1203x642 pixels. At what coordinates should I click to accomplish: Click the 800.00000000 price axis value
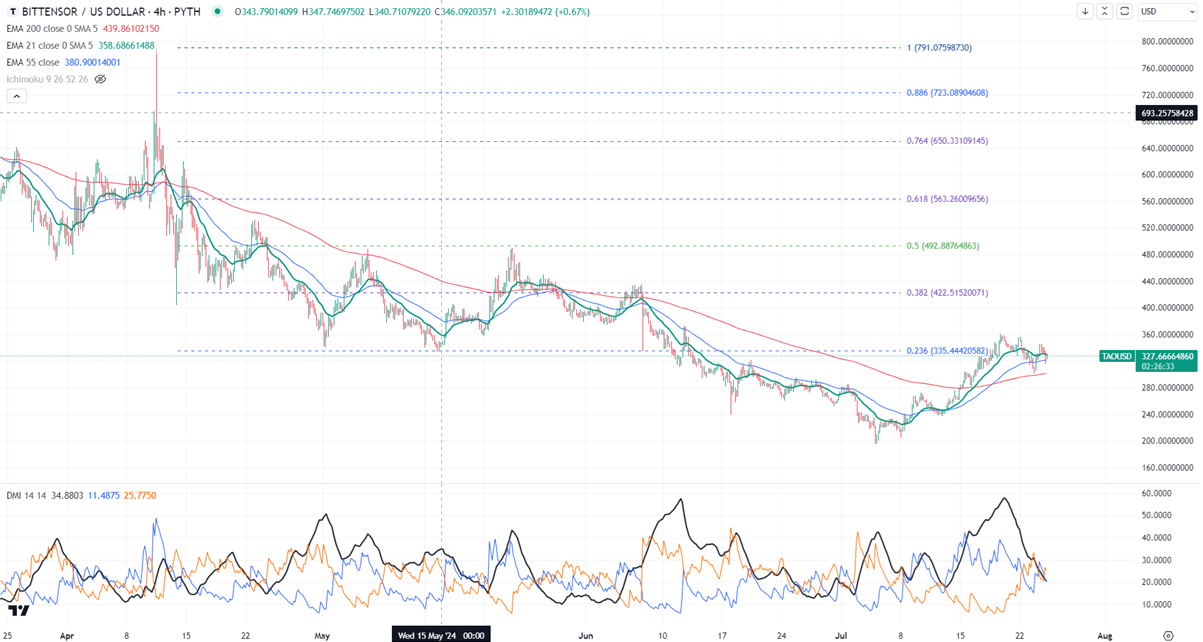click(x=1167, y=41)
